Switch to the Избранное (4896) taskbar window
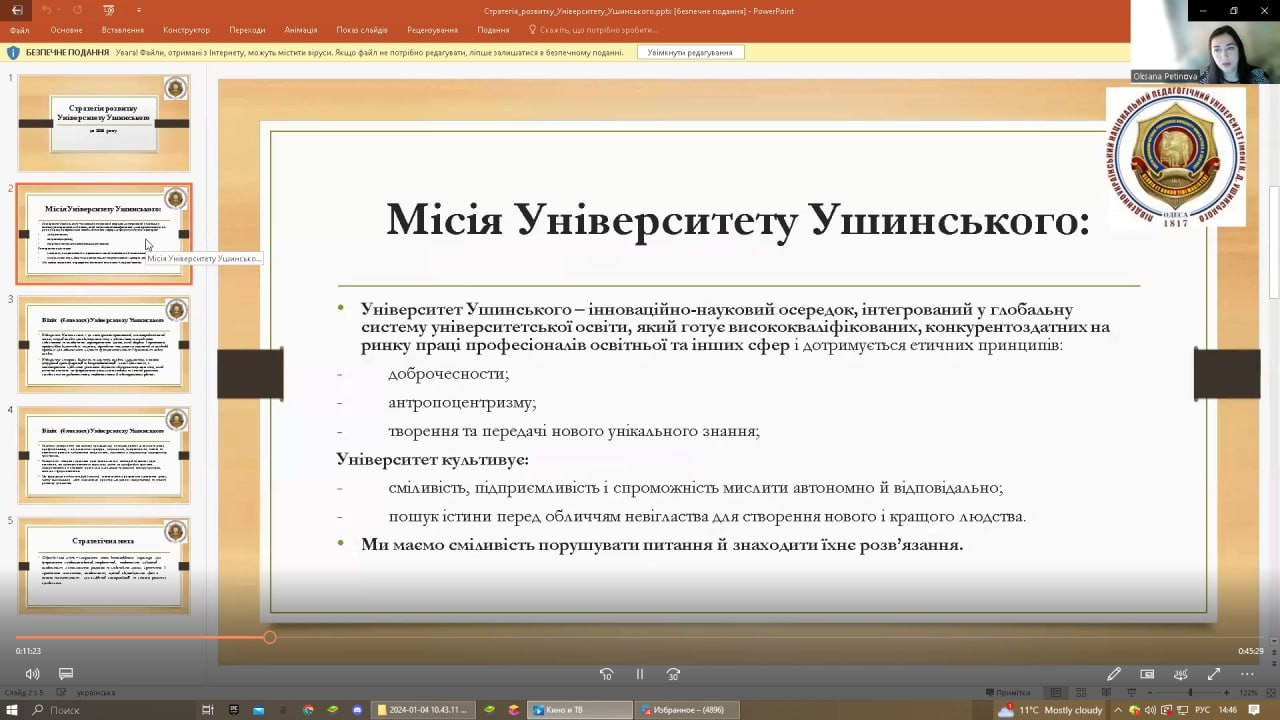This screenshot has height=720, width=1280. pyautogui.click(x=688, y=710)
